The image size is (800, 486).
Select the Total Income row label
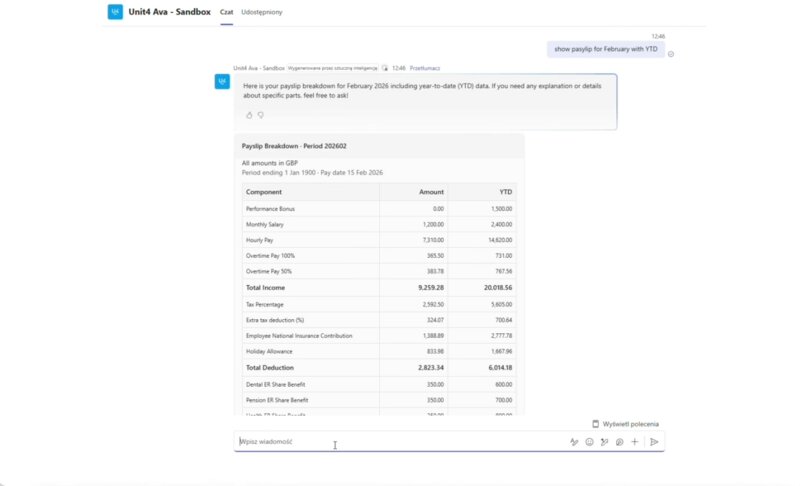pos(265,288)
